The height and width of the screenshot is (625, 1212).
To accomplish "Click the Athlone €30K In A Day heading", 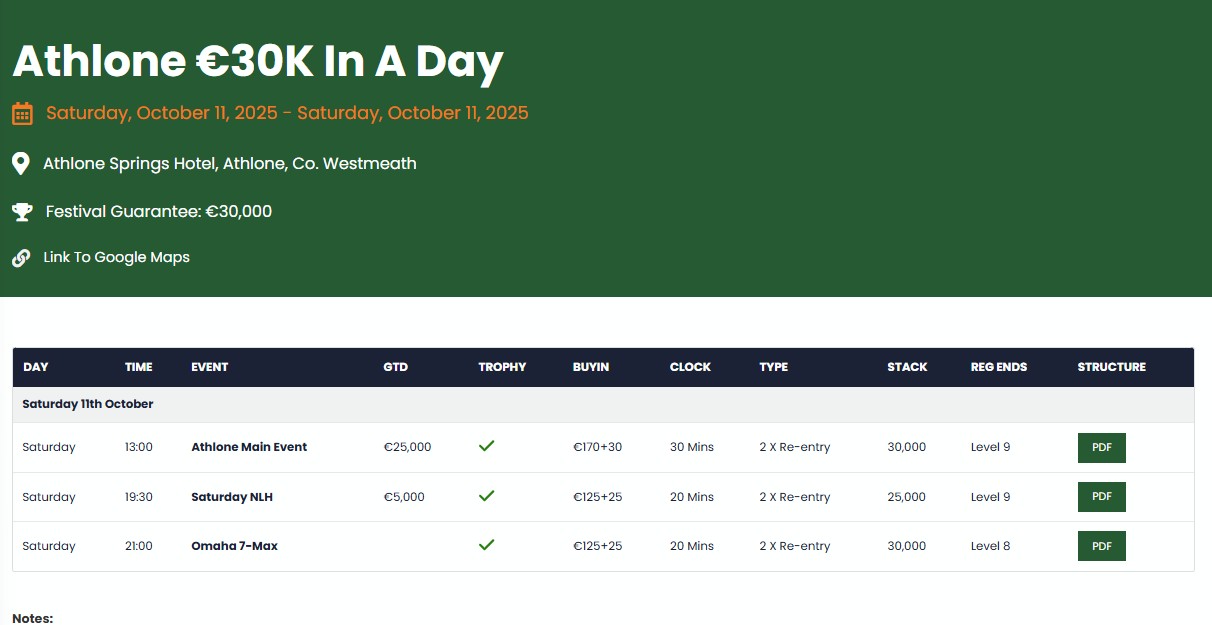I will coord(258,62).
